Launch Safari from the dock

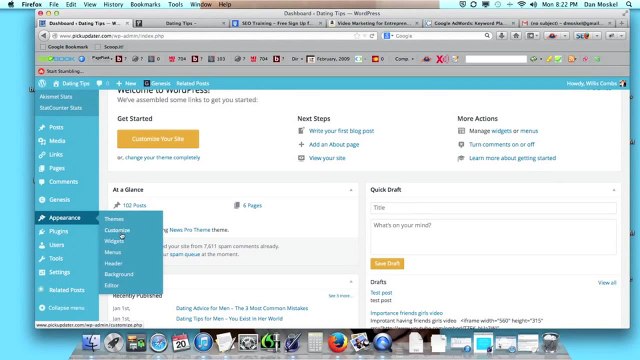[x=158, y=343]
